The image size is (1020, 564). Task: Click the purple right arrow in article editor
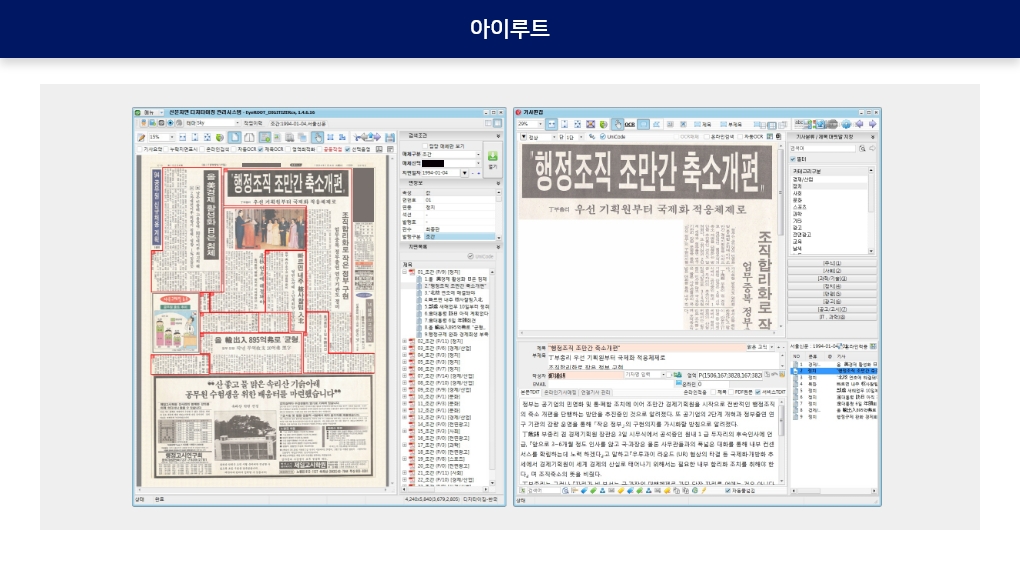coord(872,124)
